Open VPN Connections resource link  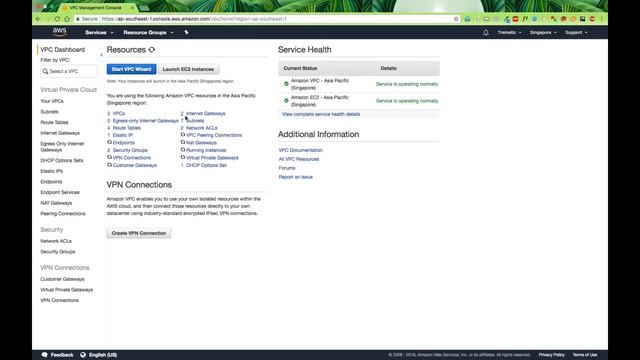pyautogui.click(x=132, y=158)
